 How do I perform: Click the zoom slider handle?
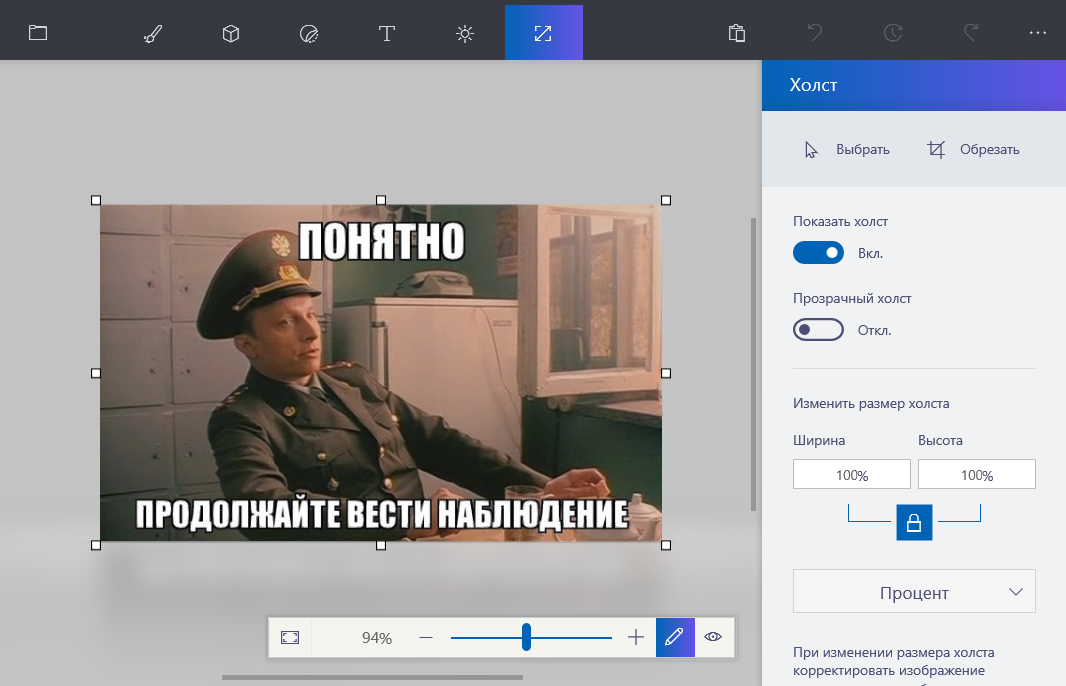pos(526,638)
